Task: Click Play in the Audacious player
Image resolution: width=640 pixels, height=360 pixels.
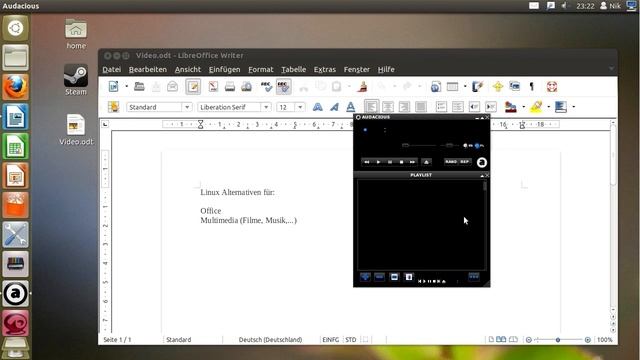Action: (x=378, y=162)
